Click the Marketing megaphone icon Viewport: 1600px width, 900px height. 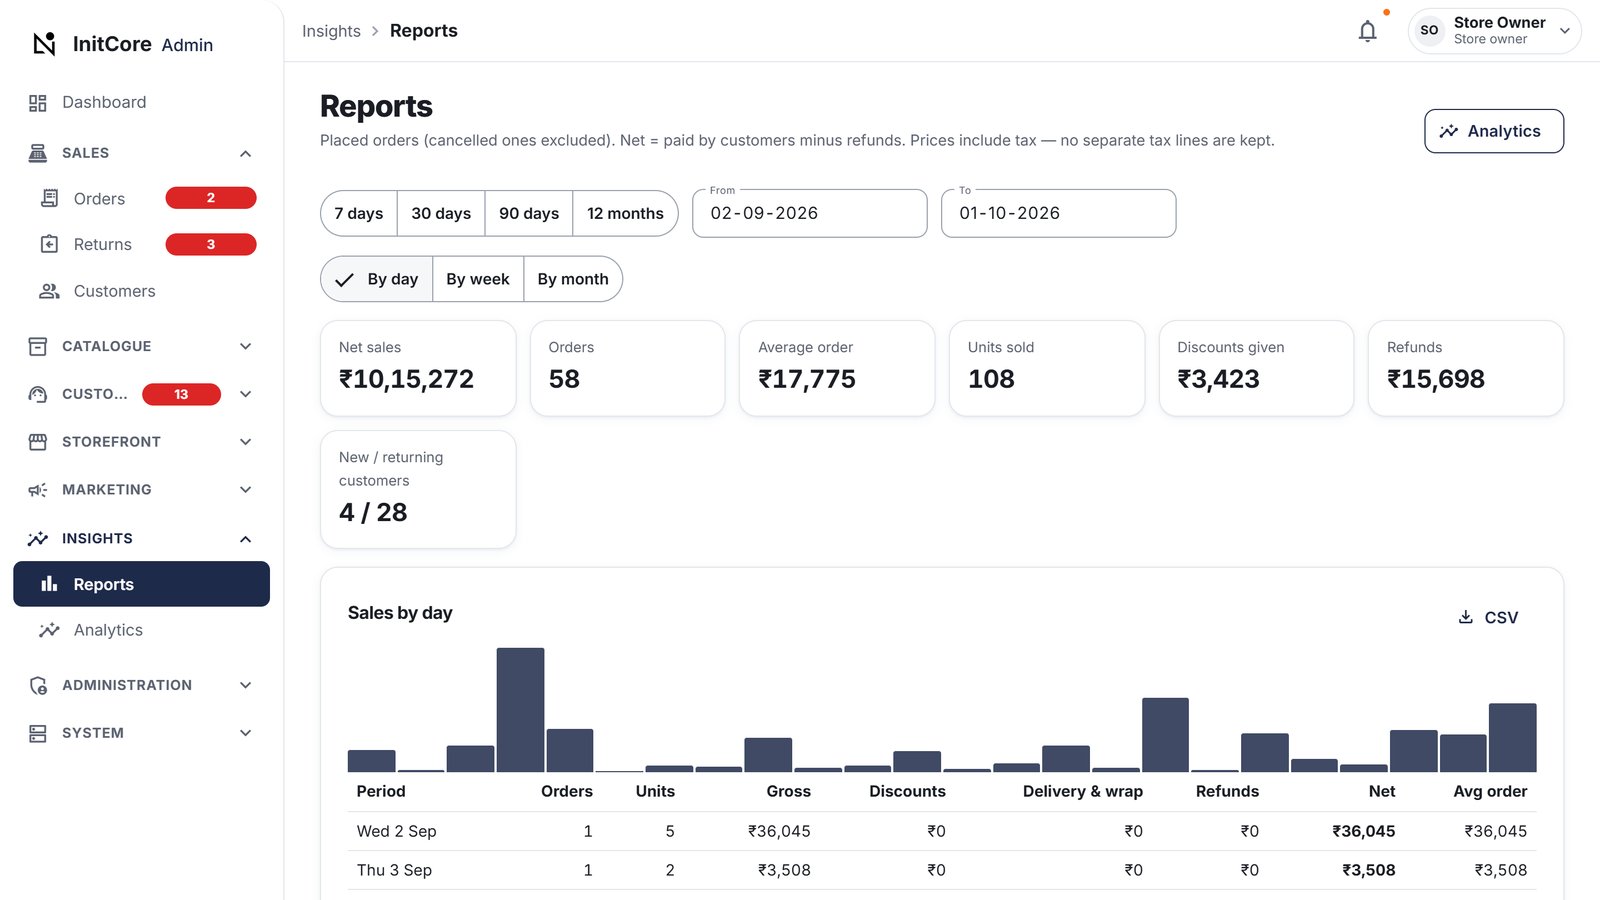[38, 490]
